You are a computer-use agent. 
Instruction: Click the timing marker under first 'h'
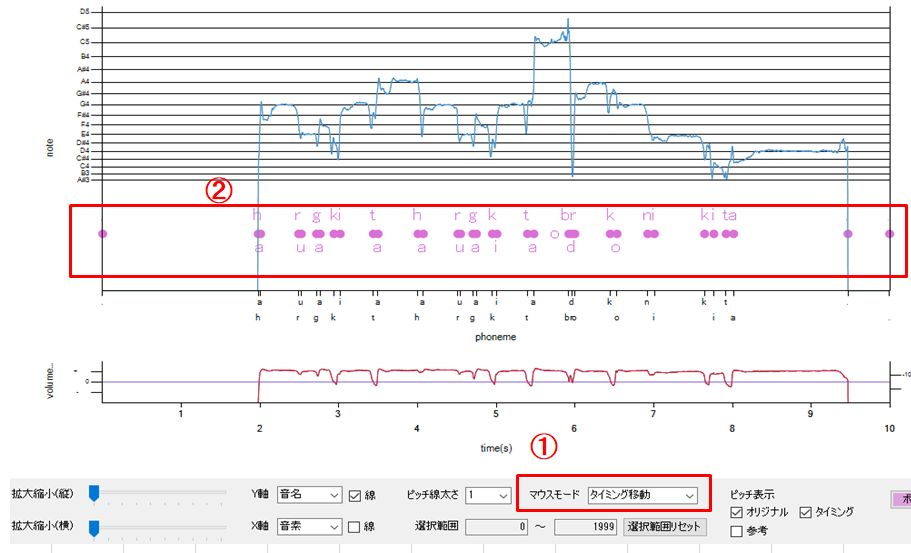(259, 234)
